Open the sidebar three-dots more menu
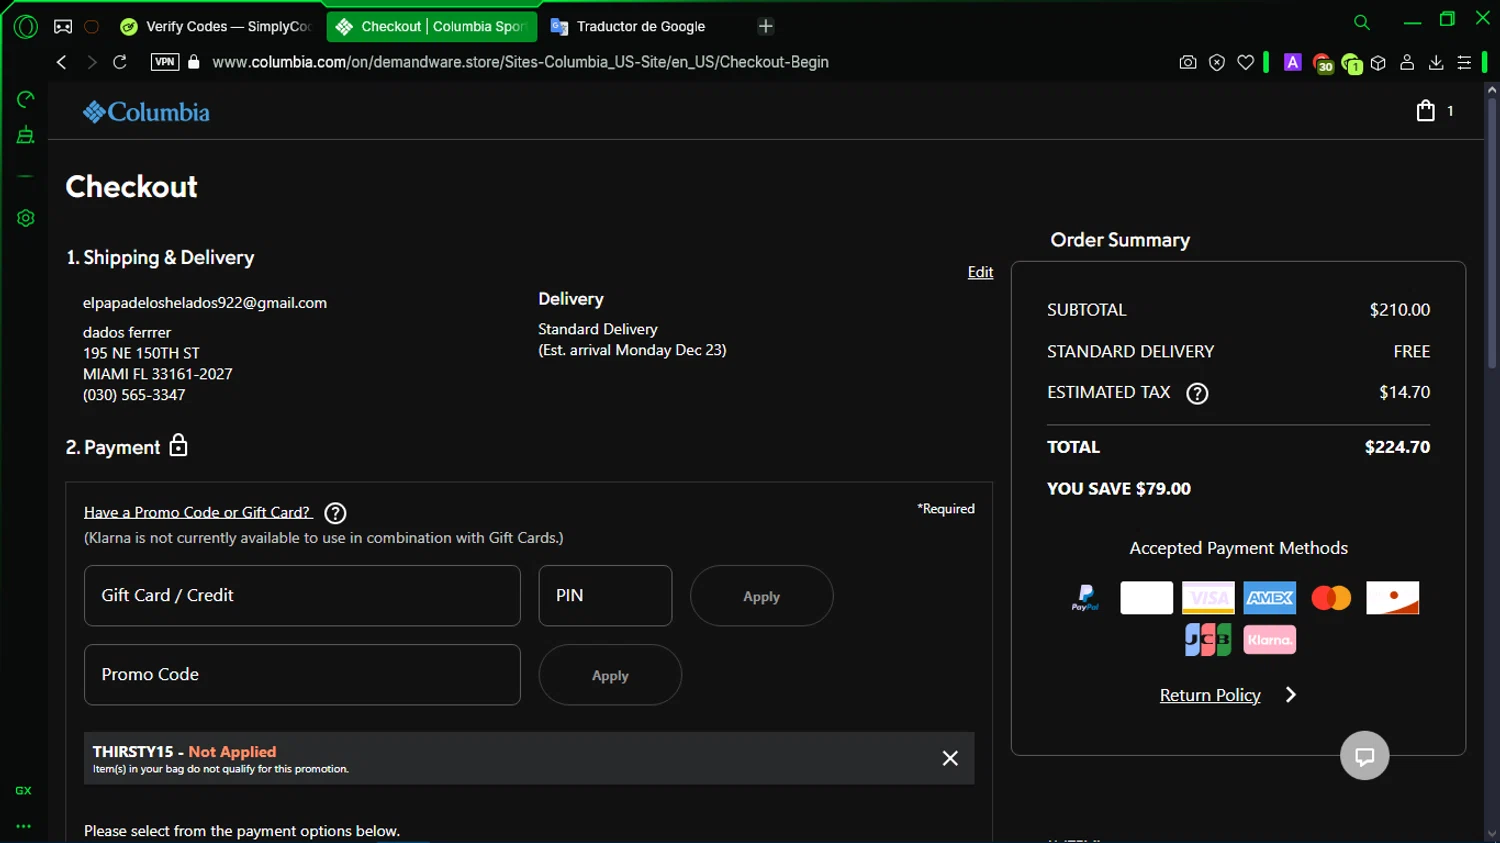 click(23, 826)
